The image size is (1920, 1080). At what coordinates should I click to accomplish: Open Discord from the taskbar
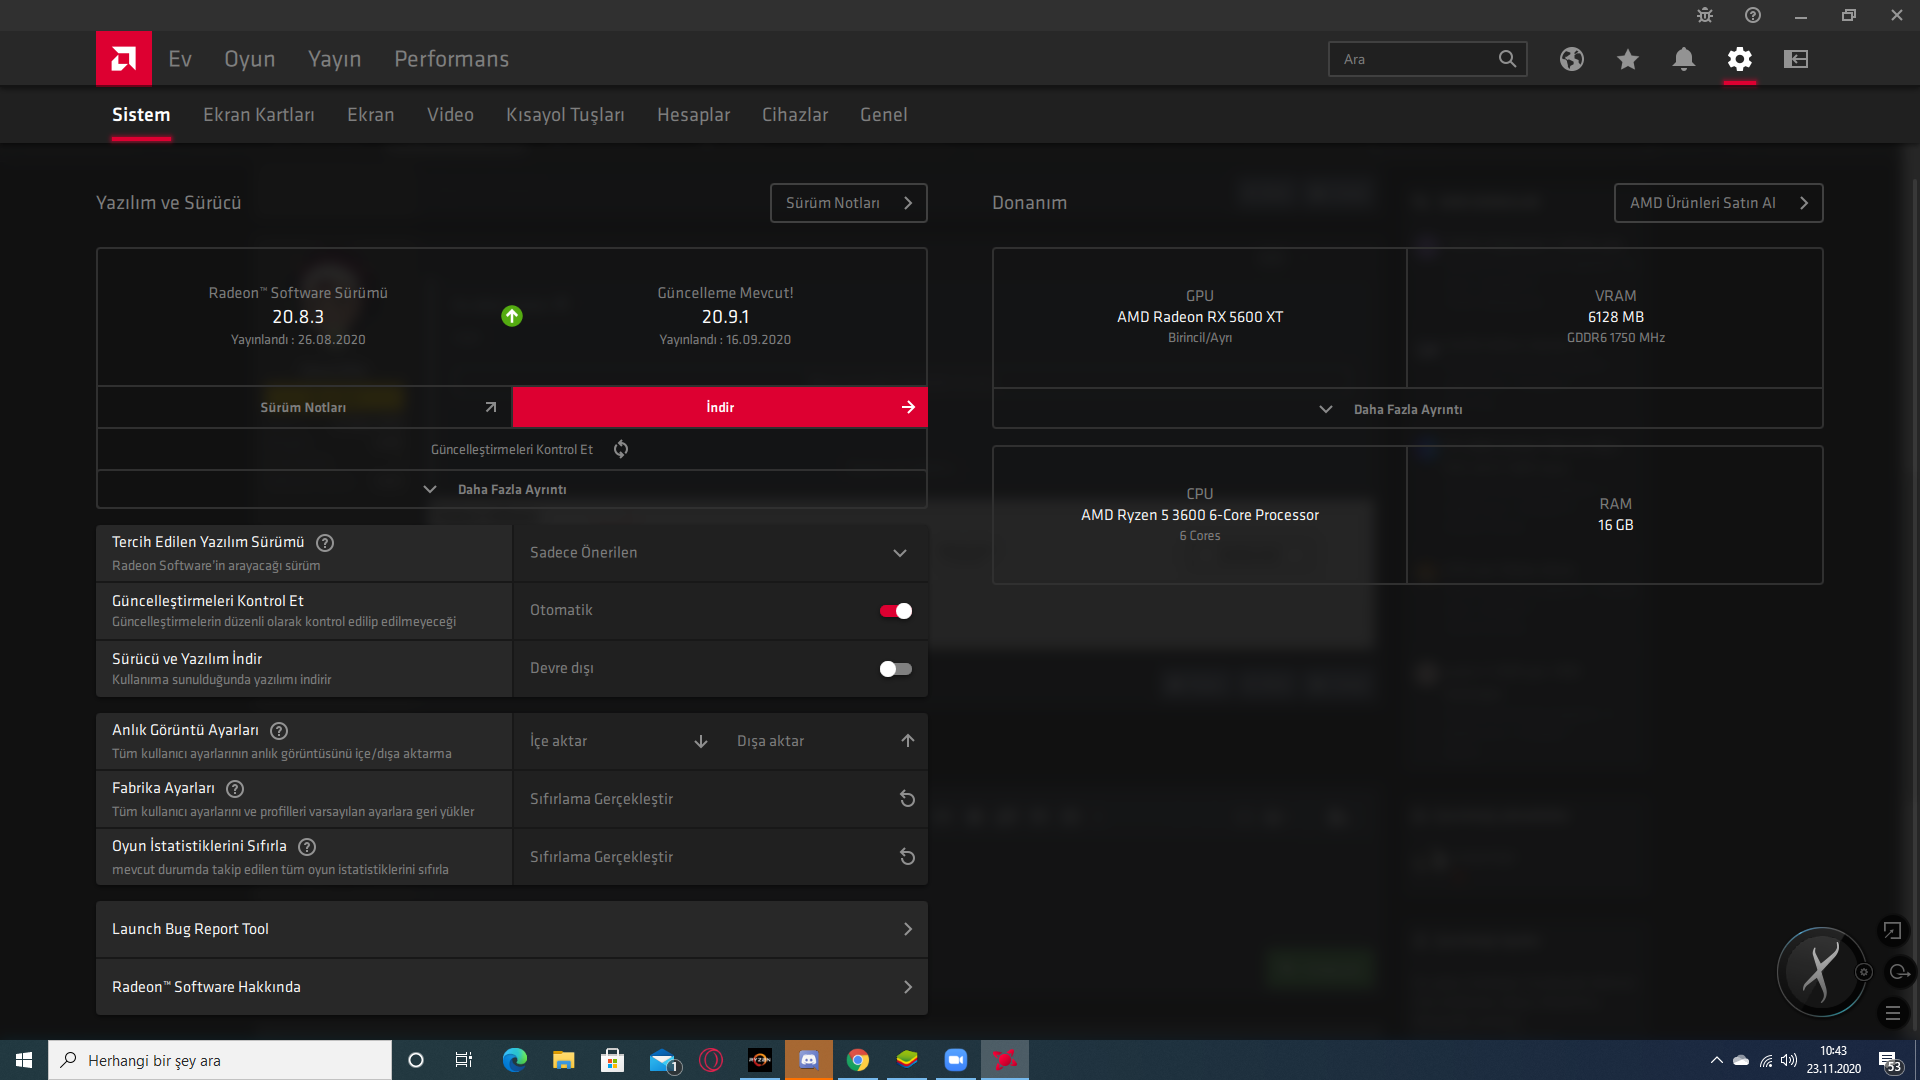[x=808, y=1060]
